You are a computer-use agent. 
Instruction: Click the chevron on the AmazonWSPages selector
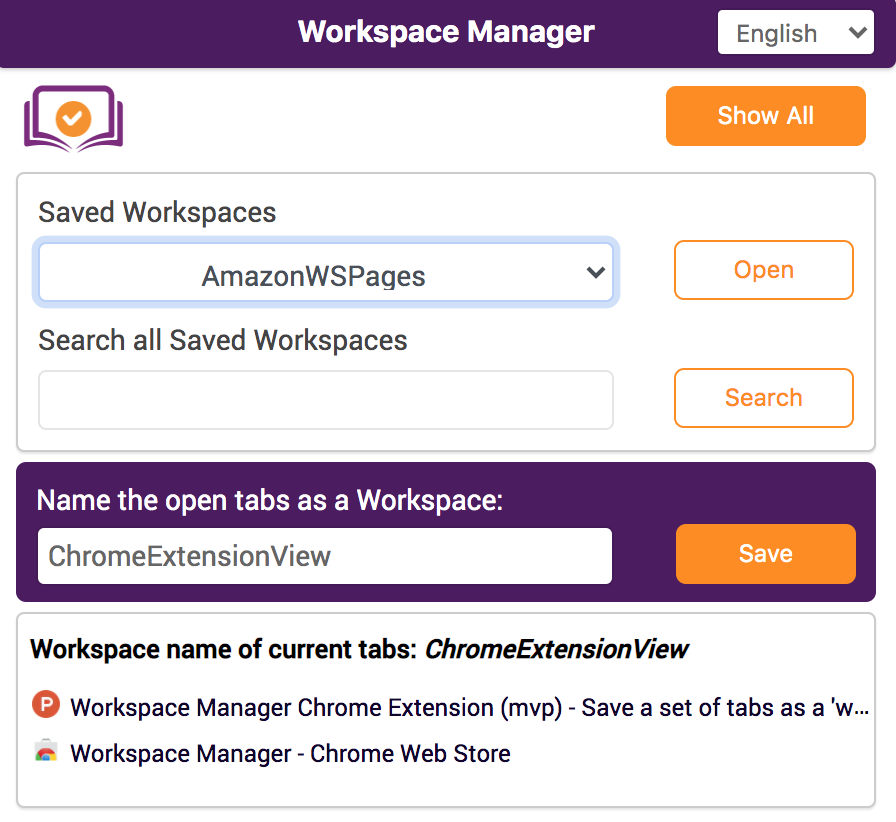[x=596, y=271]
